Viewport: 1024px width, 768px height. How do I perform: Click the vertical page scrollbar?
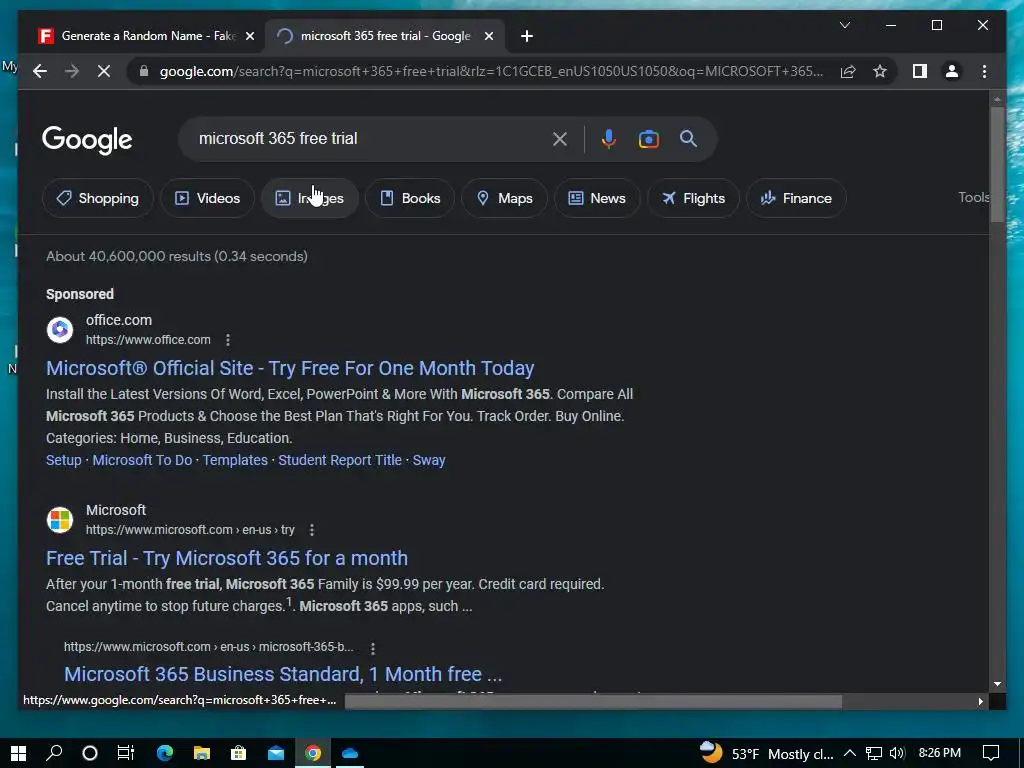click(997, 163)
